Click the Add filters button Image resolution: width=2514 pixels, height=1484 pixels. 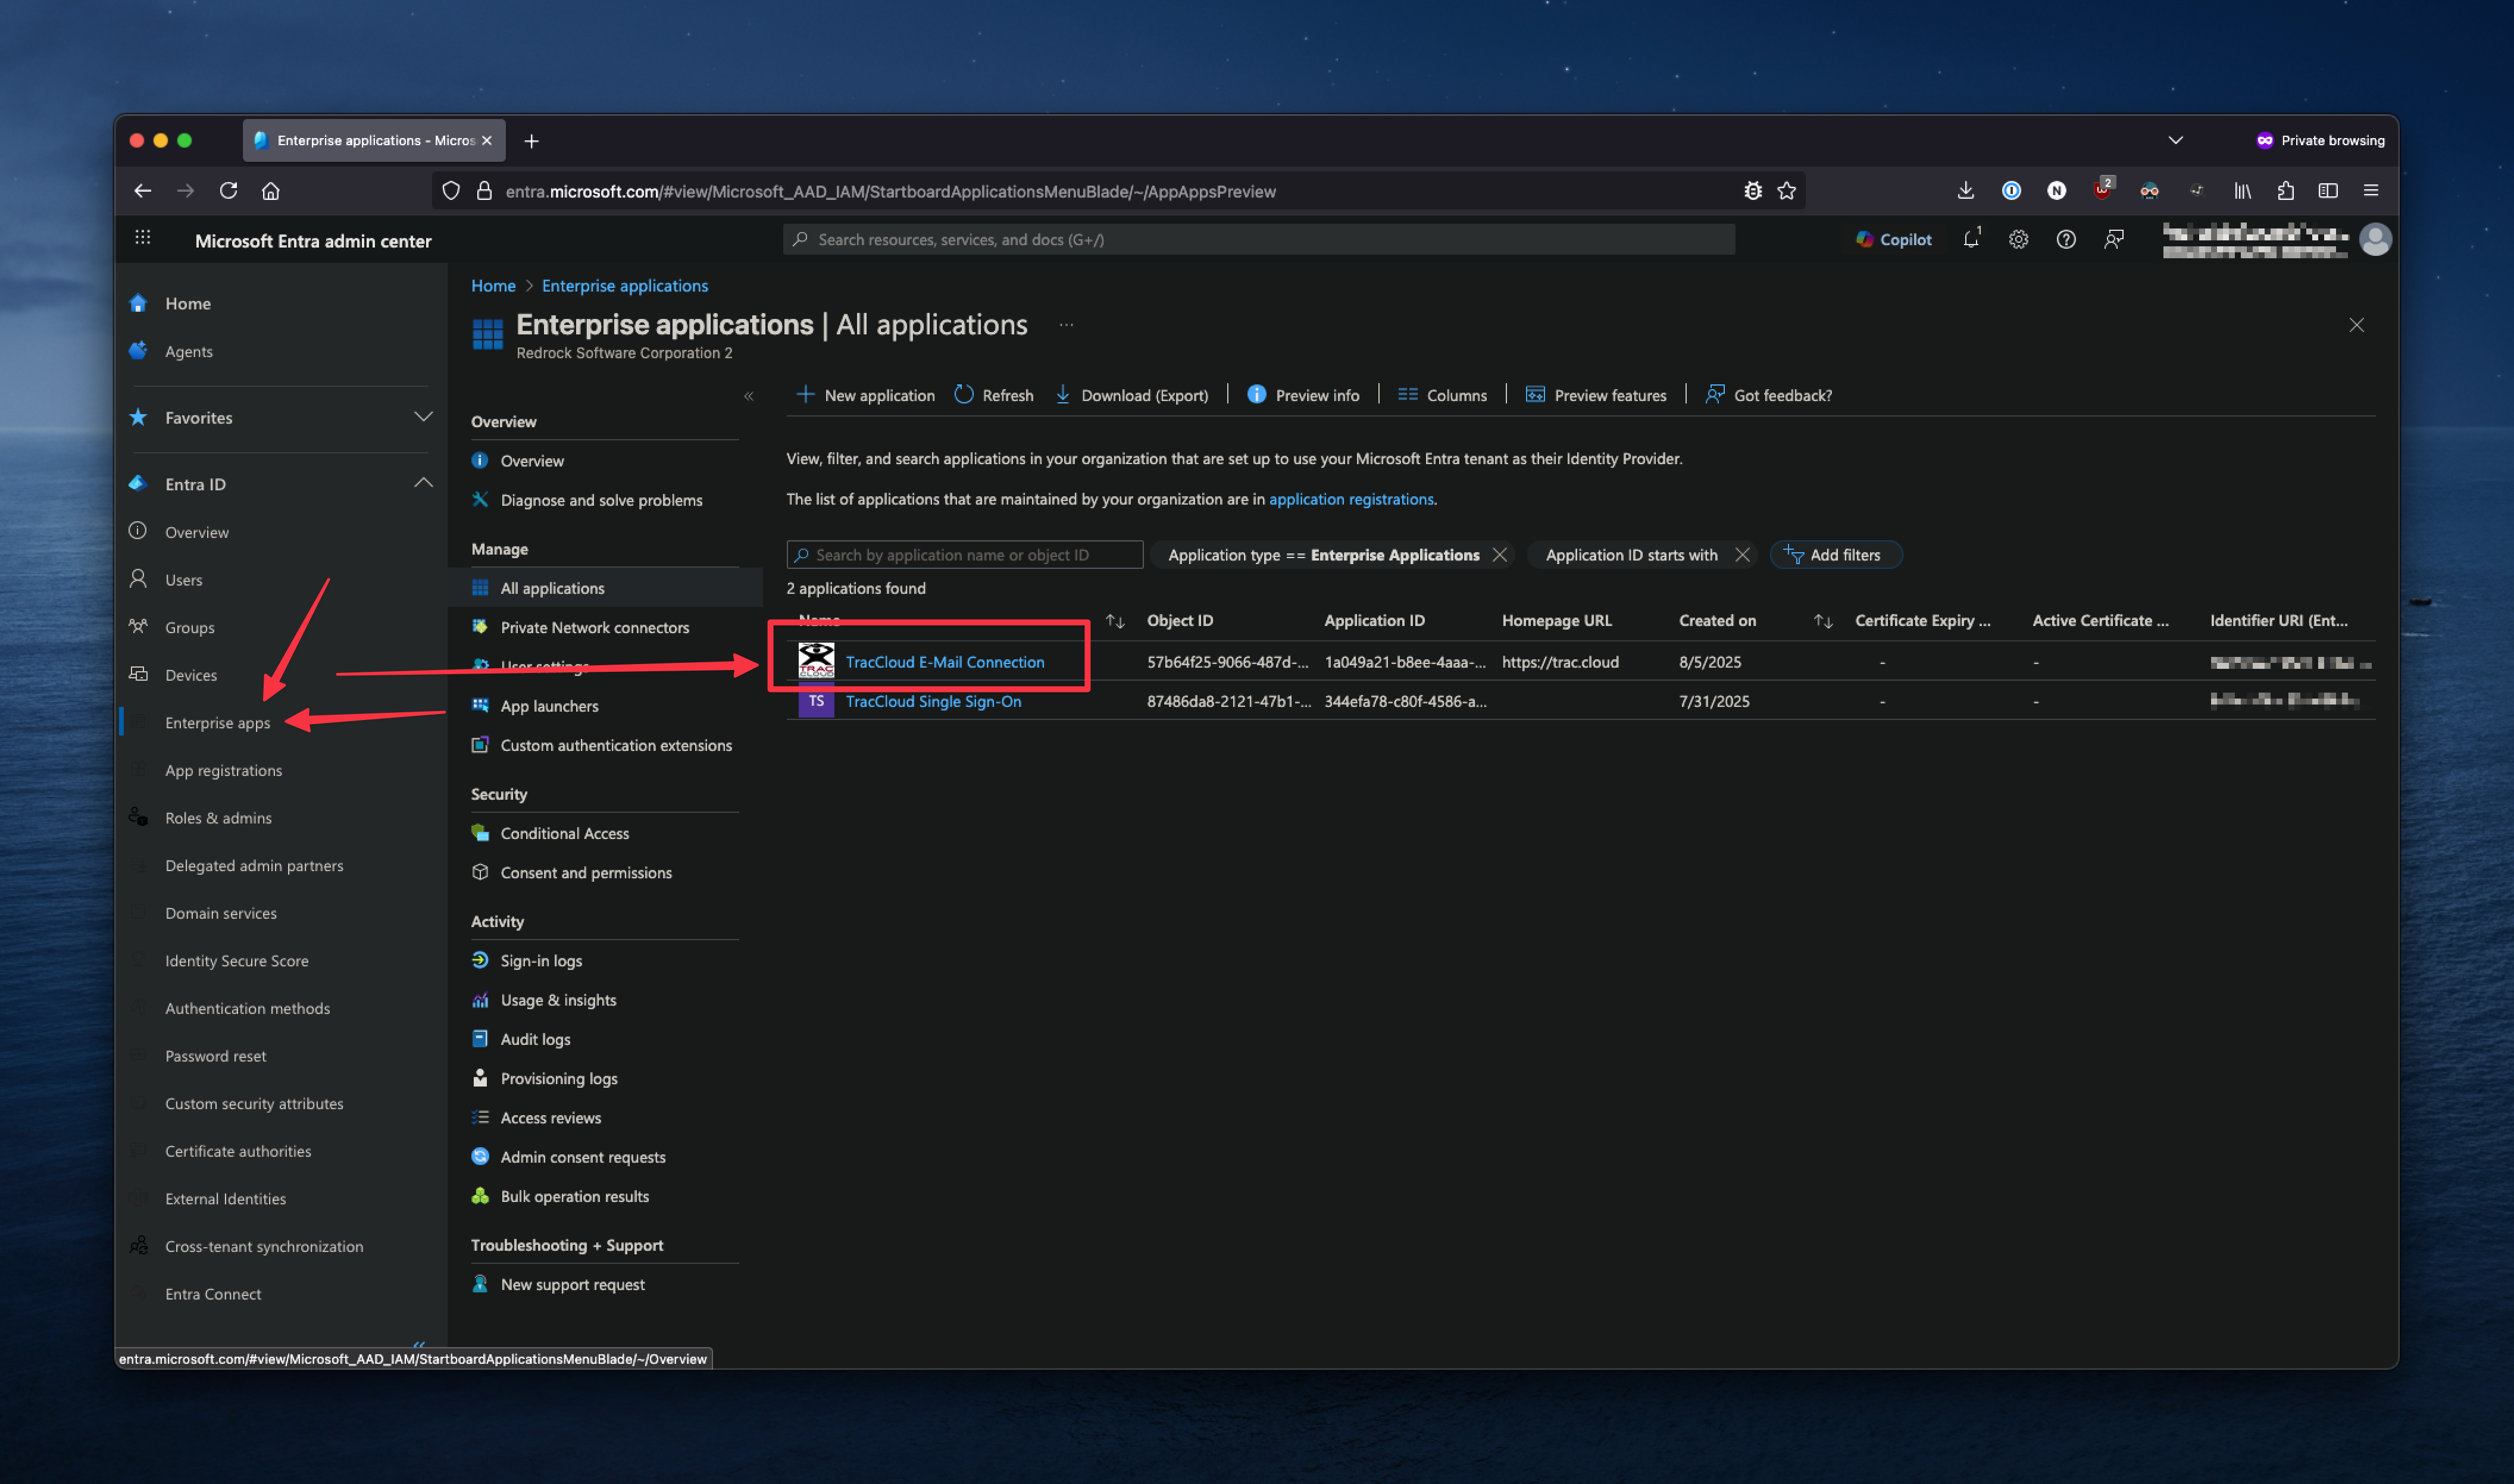[x=1835, y=555]
